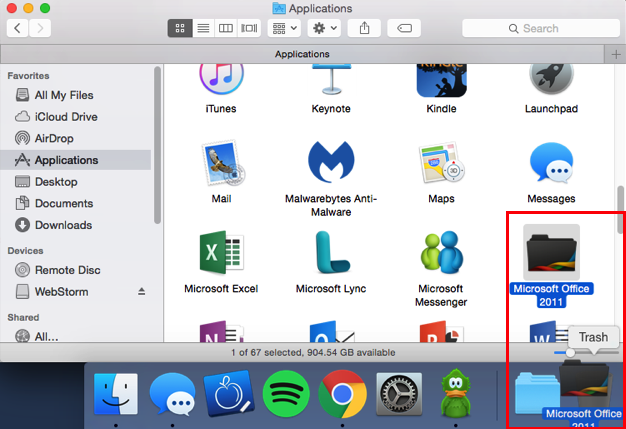The image size is (626, 429).
Task: Click the Favorites sidebar heading
Action: 28,76
